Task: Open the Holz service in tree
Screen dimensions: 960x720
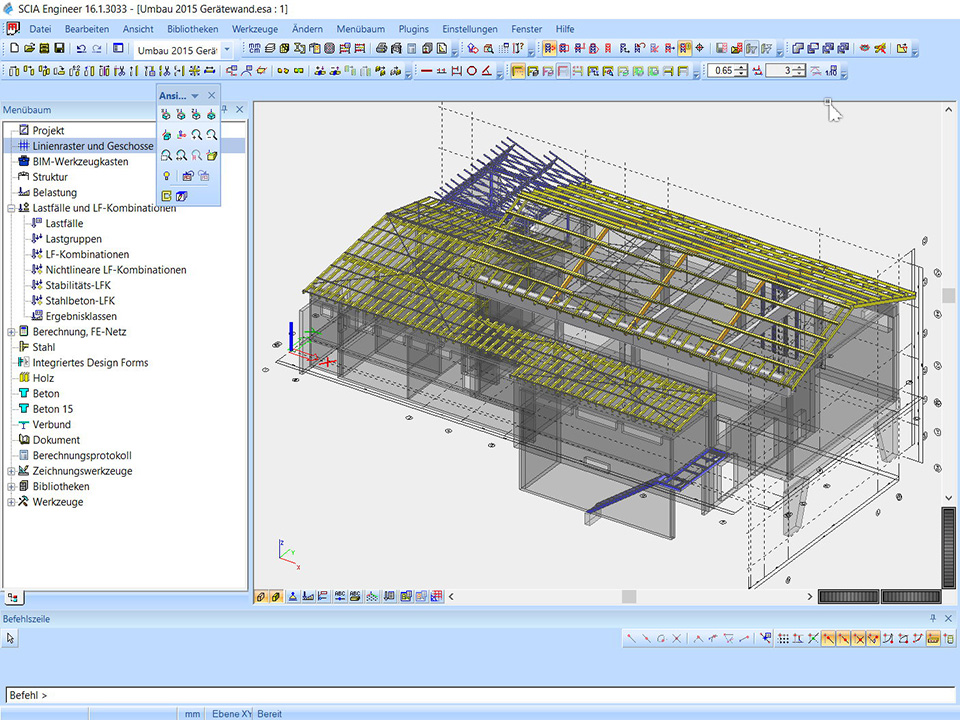Action: click(43, 378)
